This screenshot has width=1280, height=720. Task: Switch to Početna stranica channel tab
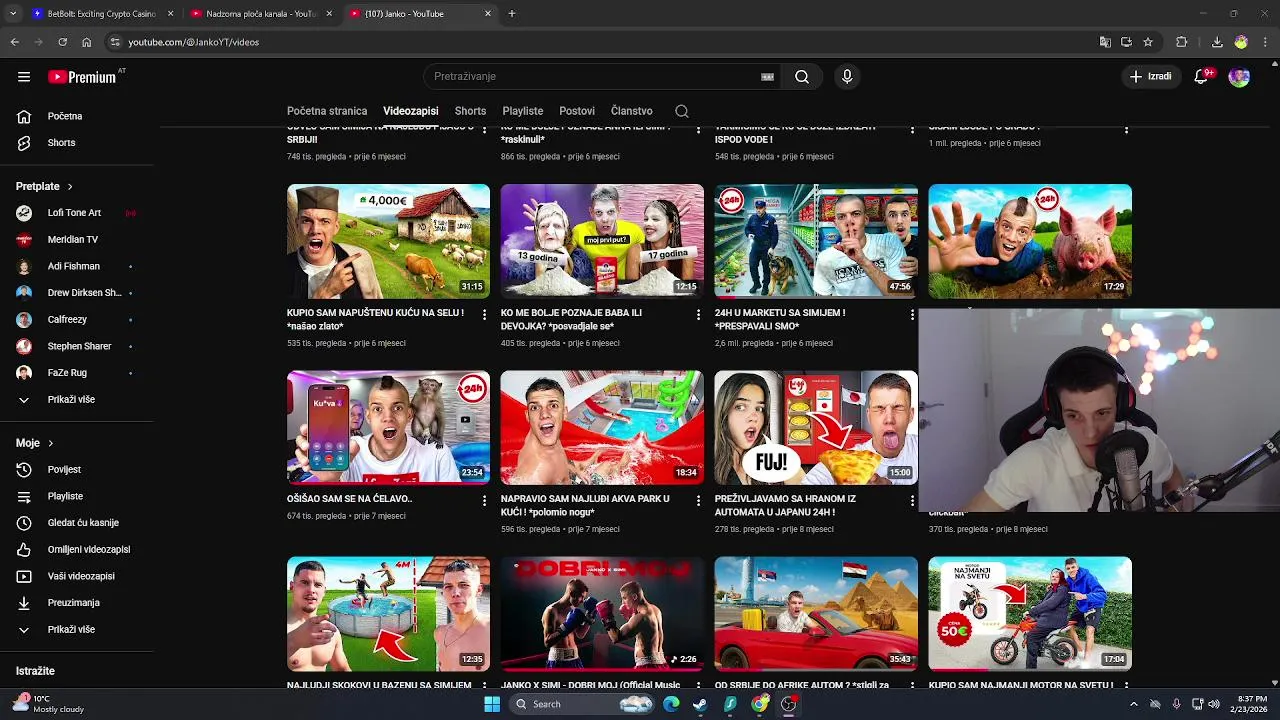(x=327, y=111)
